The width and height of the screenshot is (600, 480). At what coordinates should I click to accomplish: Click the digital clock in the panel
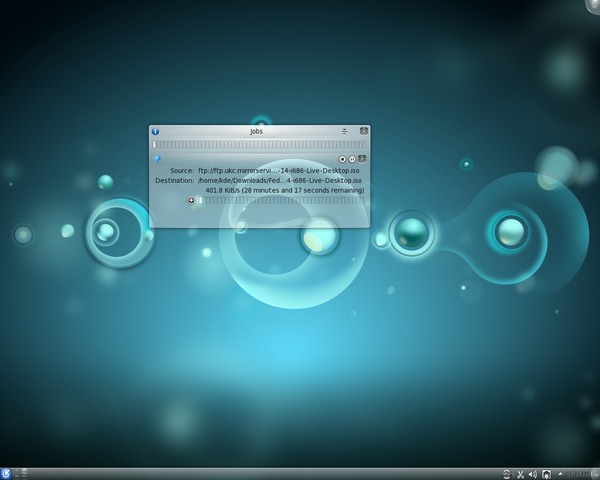coord(578,474)
